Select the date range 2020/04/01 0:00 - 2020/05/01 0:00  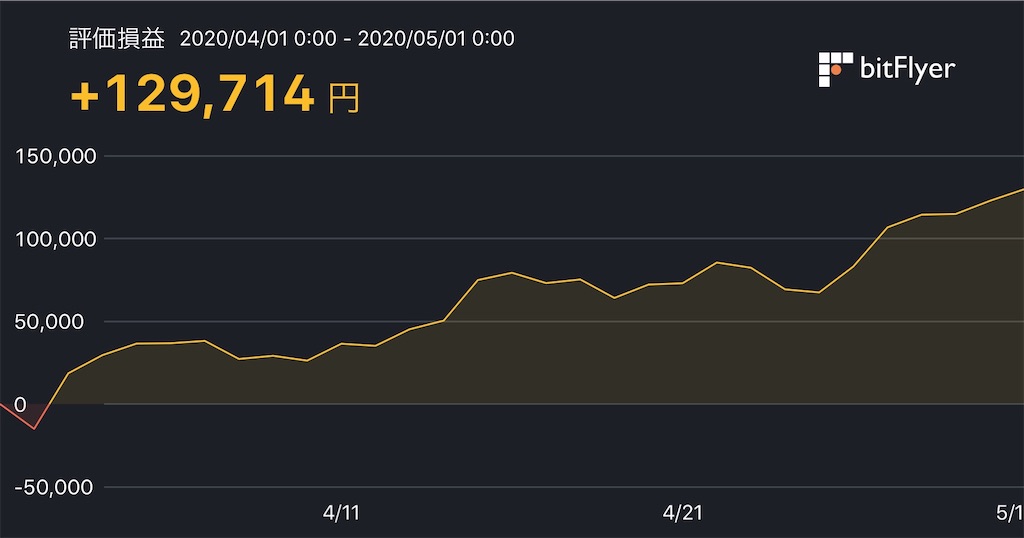tap(347, 39)
